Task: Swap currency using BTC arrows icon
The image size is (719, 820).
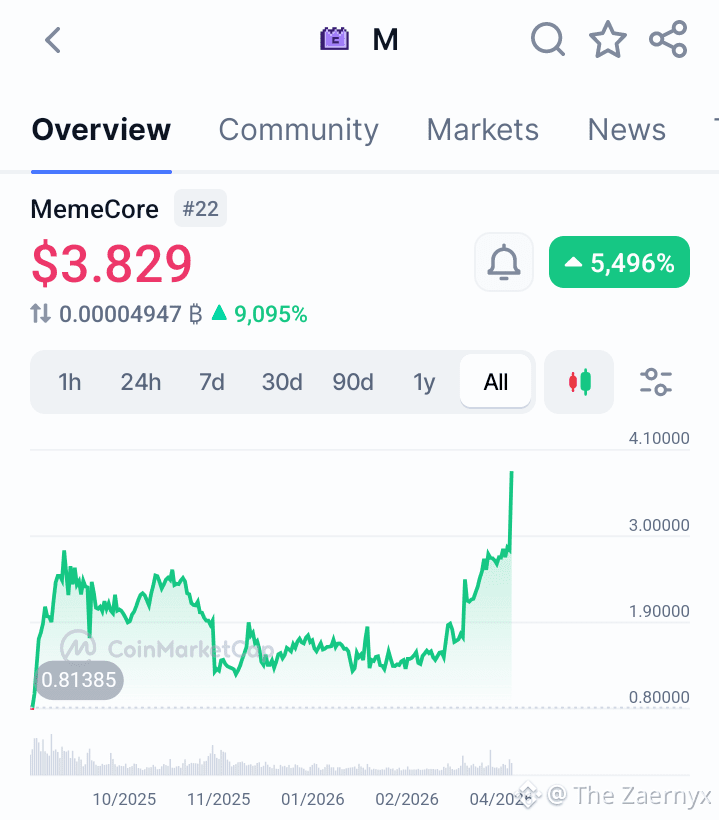Action: [40, 314]
